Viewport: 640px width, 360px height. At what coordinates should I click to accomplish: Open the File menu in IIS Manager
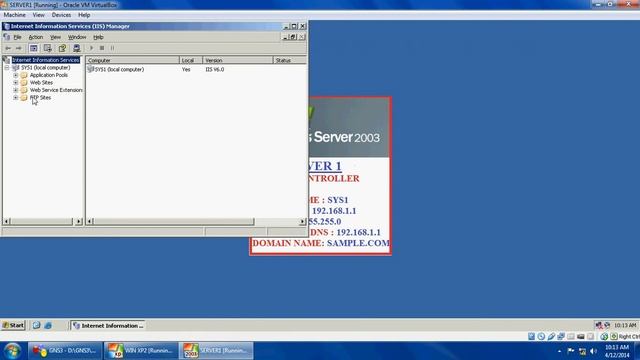coord(17,37)
